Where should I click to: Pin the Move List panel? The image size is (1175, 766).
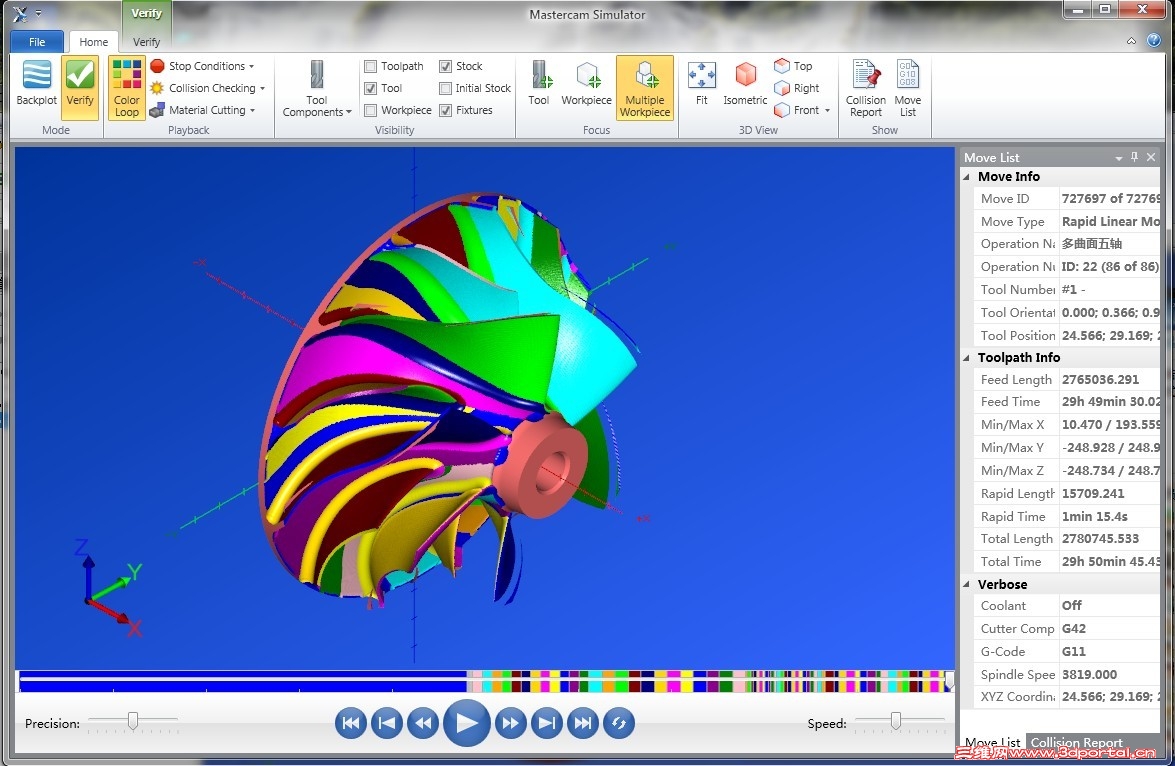pos(1135,157)
